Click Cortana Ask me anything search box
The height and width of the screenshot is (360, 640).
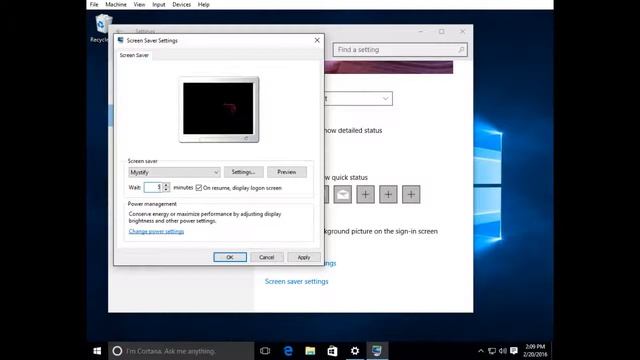pyautogui.click(x=181, y=351)
